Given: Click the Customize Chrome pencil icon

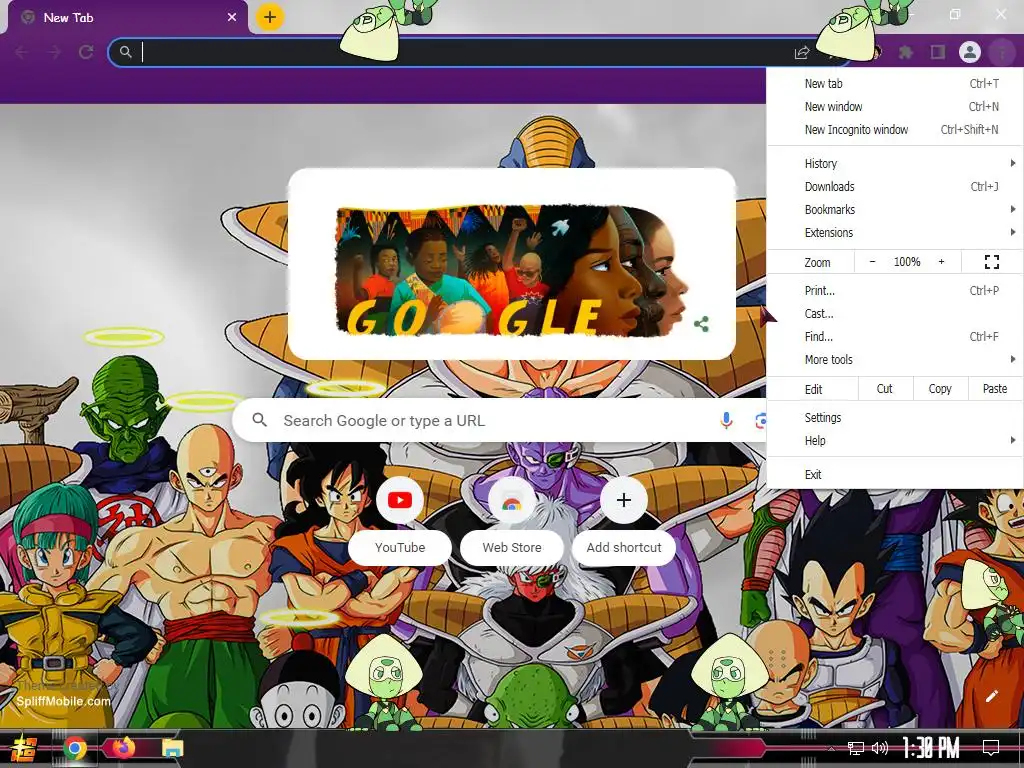Looking at the screenshot, I should 991,696.
